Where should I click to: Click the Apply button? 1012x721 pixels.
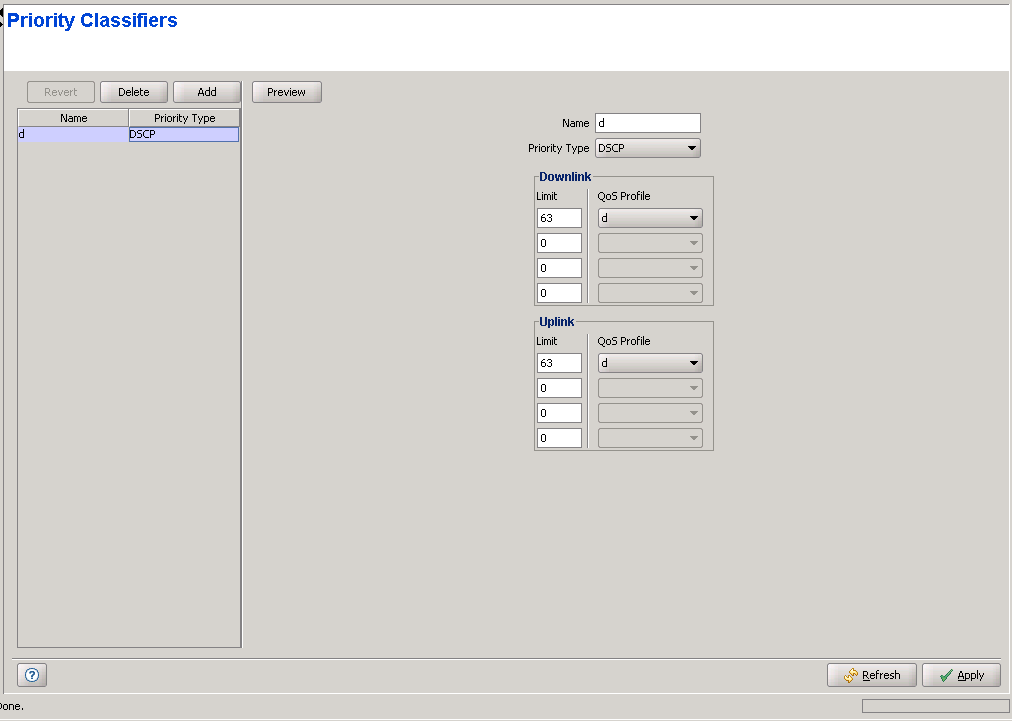961,675
